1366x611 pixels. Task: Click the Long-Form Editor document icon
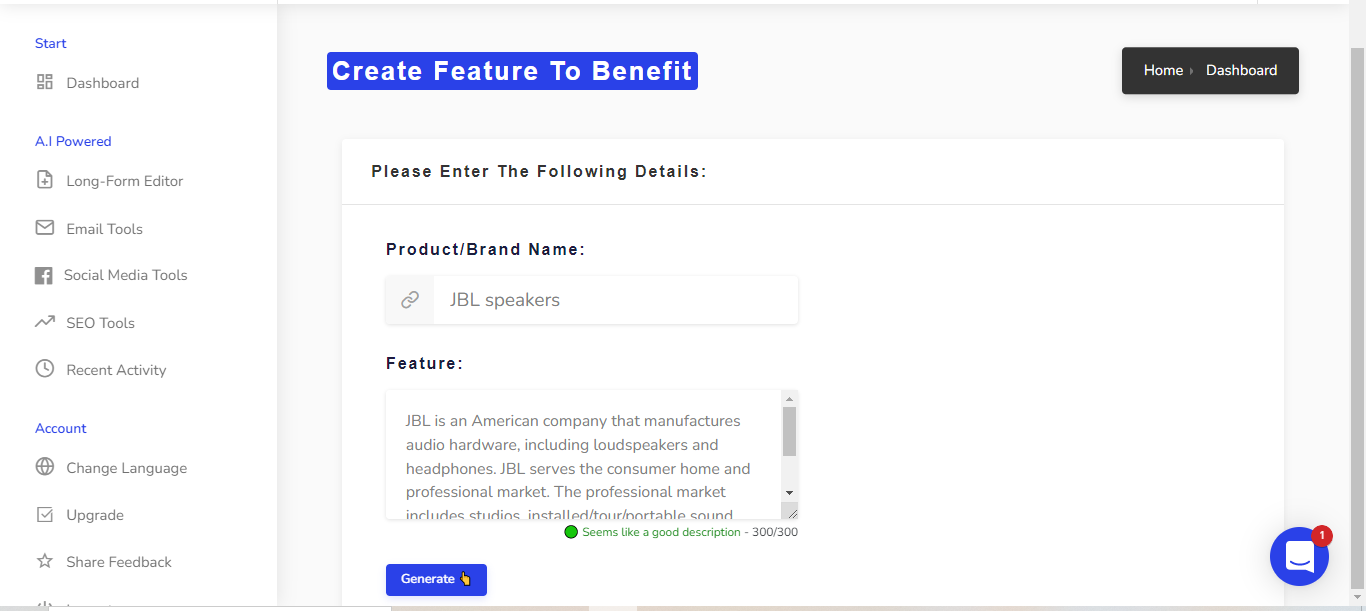[x=44, y=180]
